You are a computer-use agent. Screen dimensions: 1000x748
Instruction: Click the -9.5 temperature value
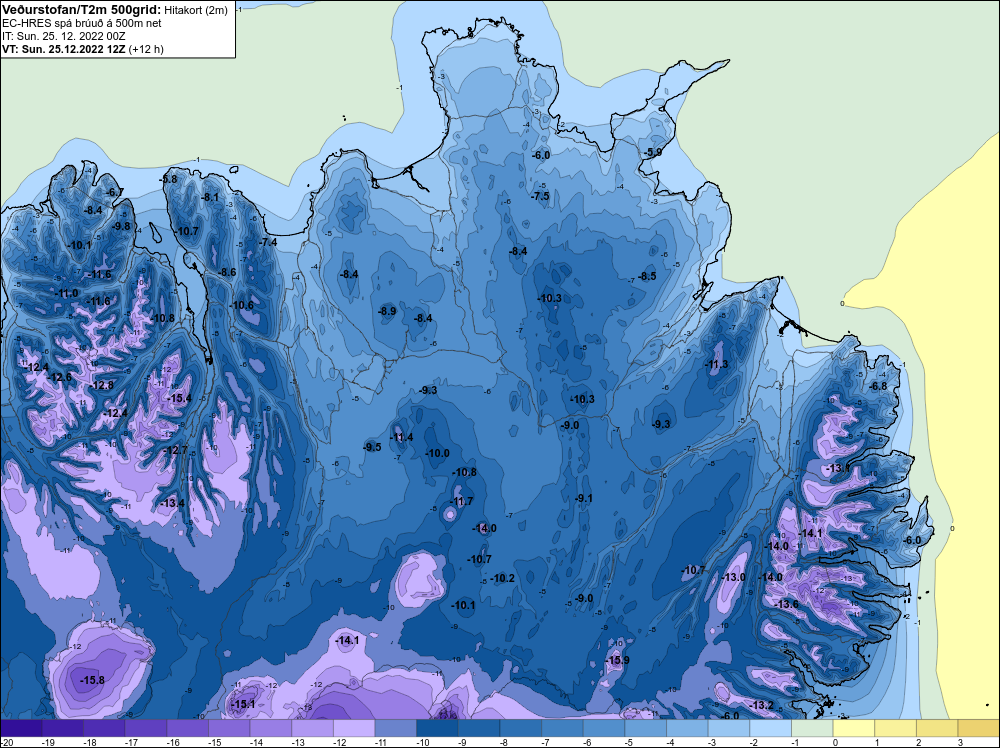click(x=372, y=447)
